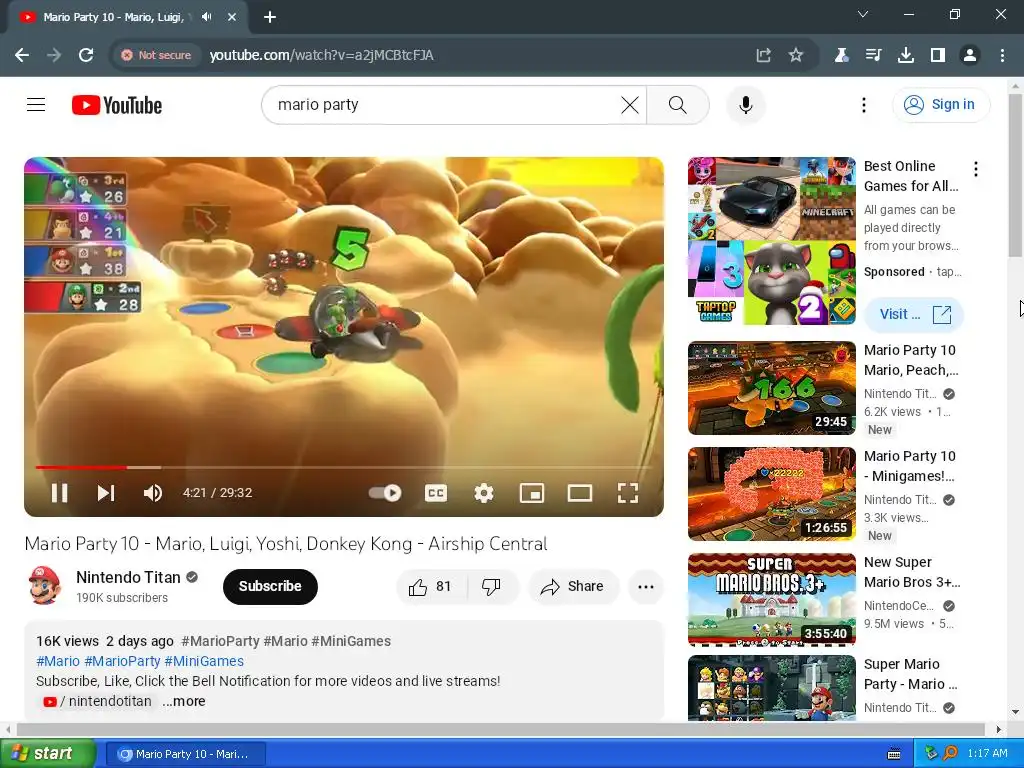
Task: Share the video
Action: [x=573, y=586]
